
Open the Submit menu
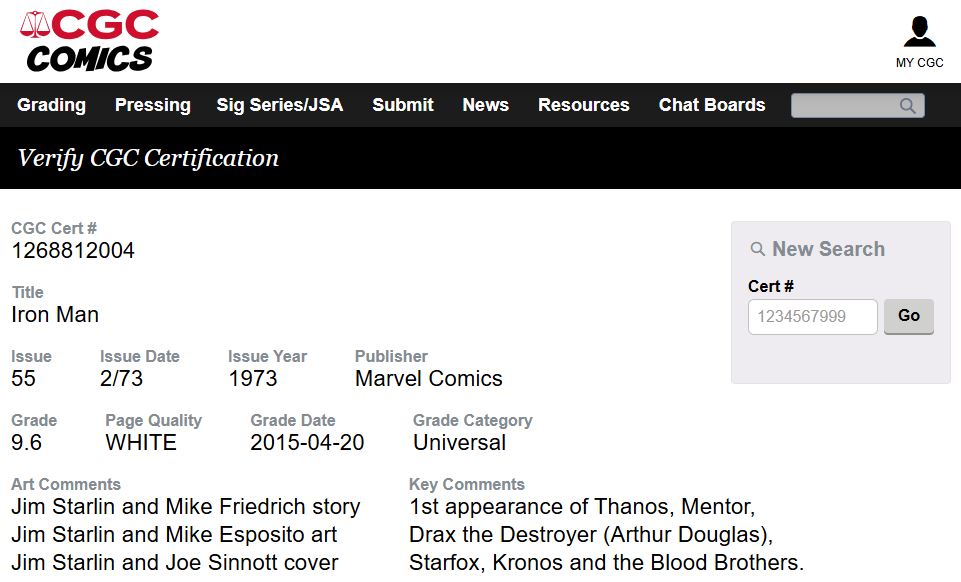coord(402,105)
